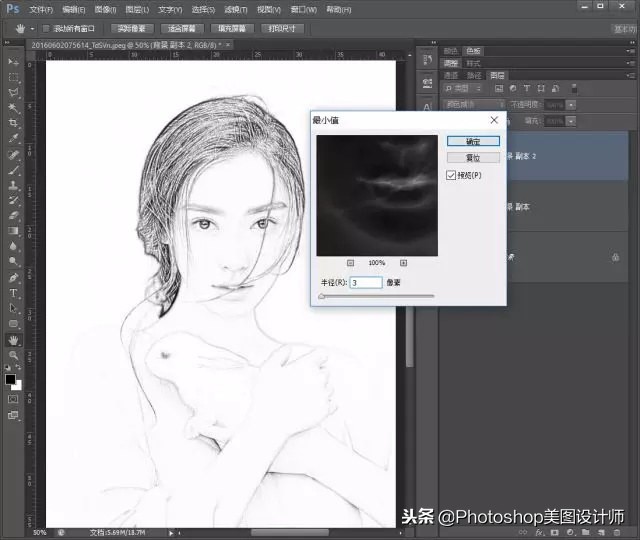Viewport: 640px width, 540px height.
Task: Toggle the 滚动所有窗口 checkbox
Action: pyautogui.click(x=46, y=29)
